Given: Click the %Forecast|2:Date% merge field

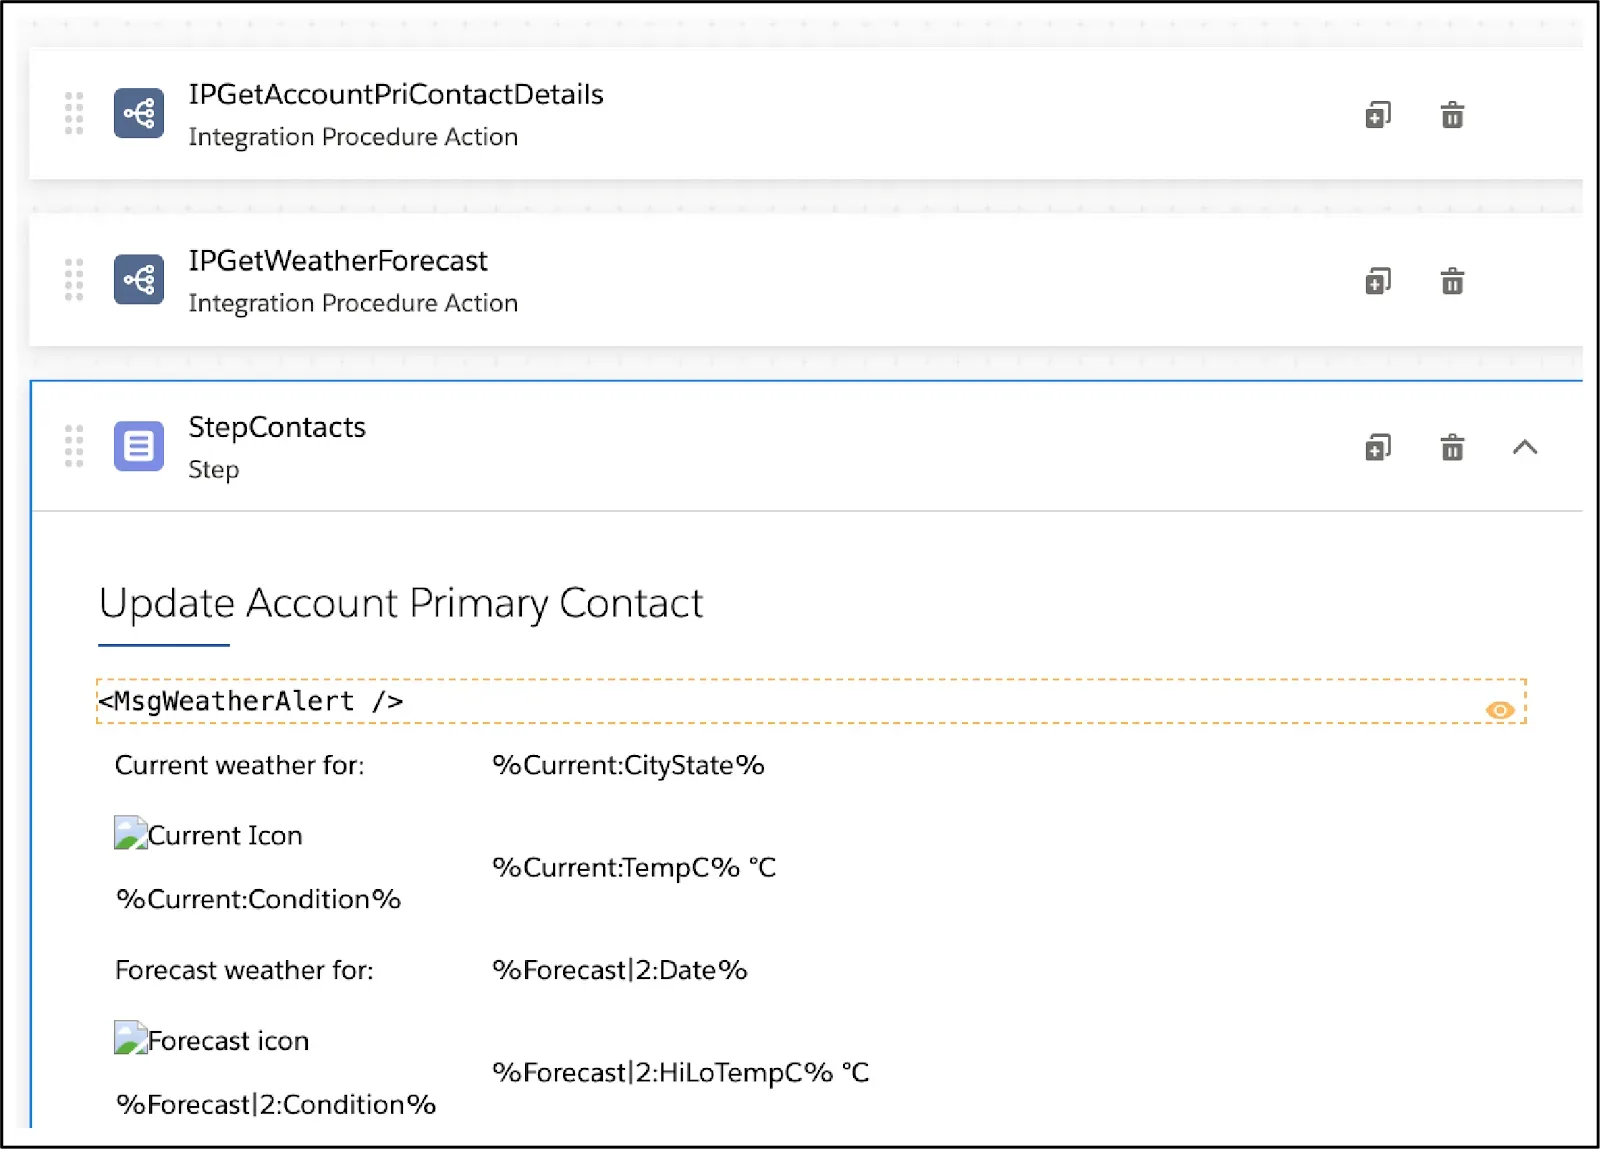Looking at the screenshot, I should point(620,970).
